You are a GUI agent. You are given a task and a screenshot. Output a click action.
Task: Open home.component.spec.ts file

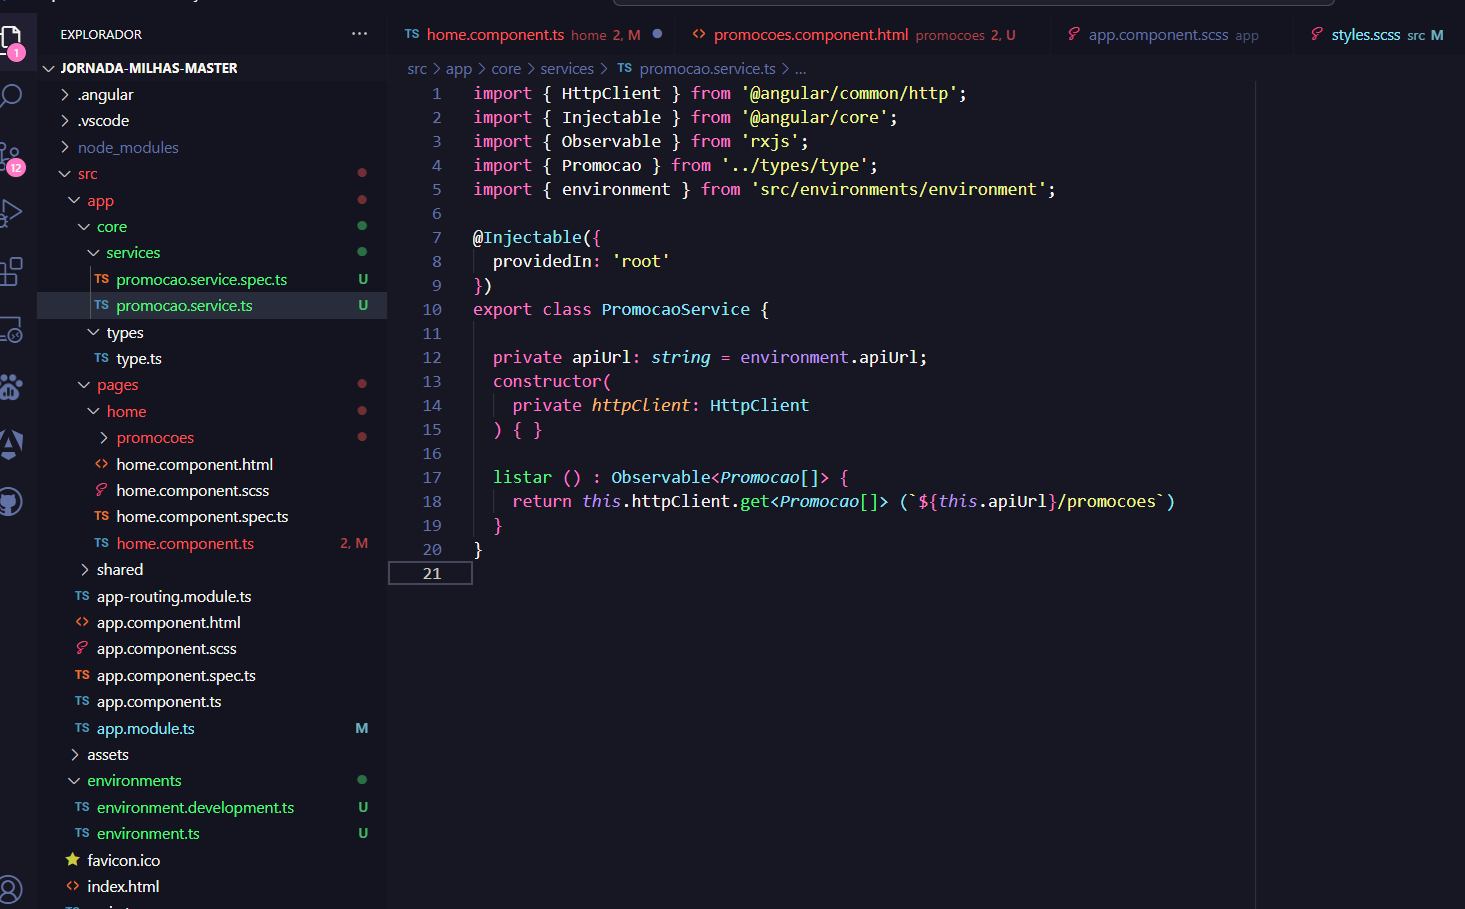coord(202,517)
